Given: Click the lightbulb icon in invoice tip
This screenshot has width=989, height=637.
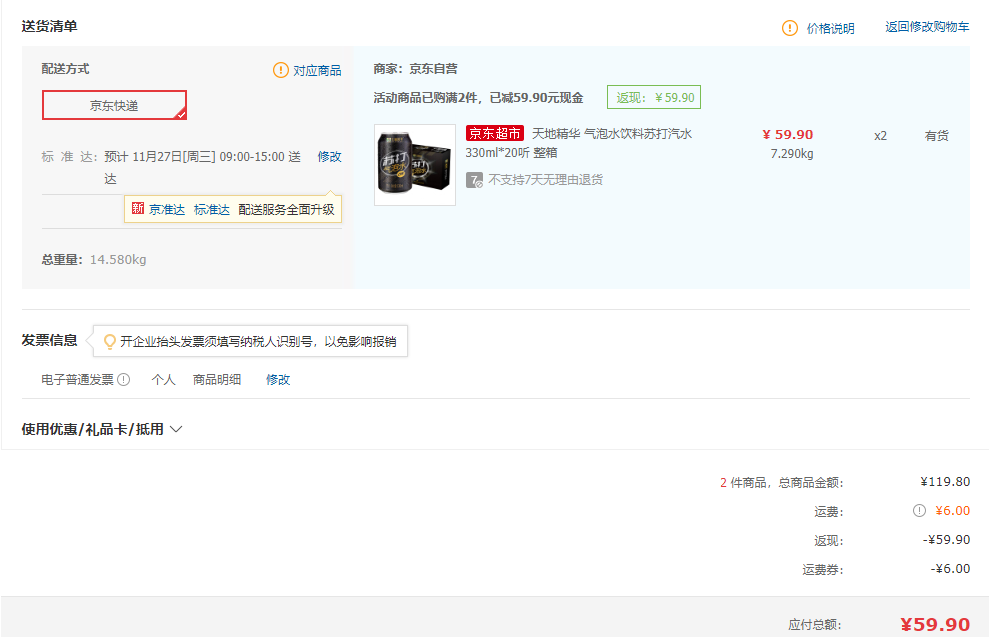Looking at the screenshot, I should coord(109,342).
